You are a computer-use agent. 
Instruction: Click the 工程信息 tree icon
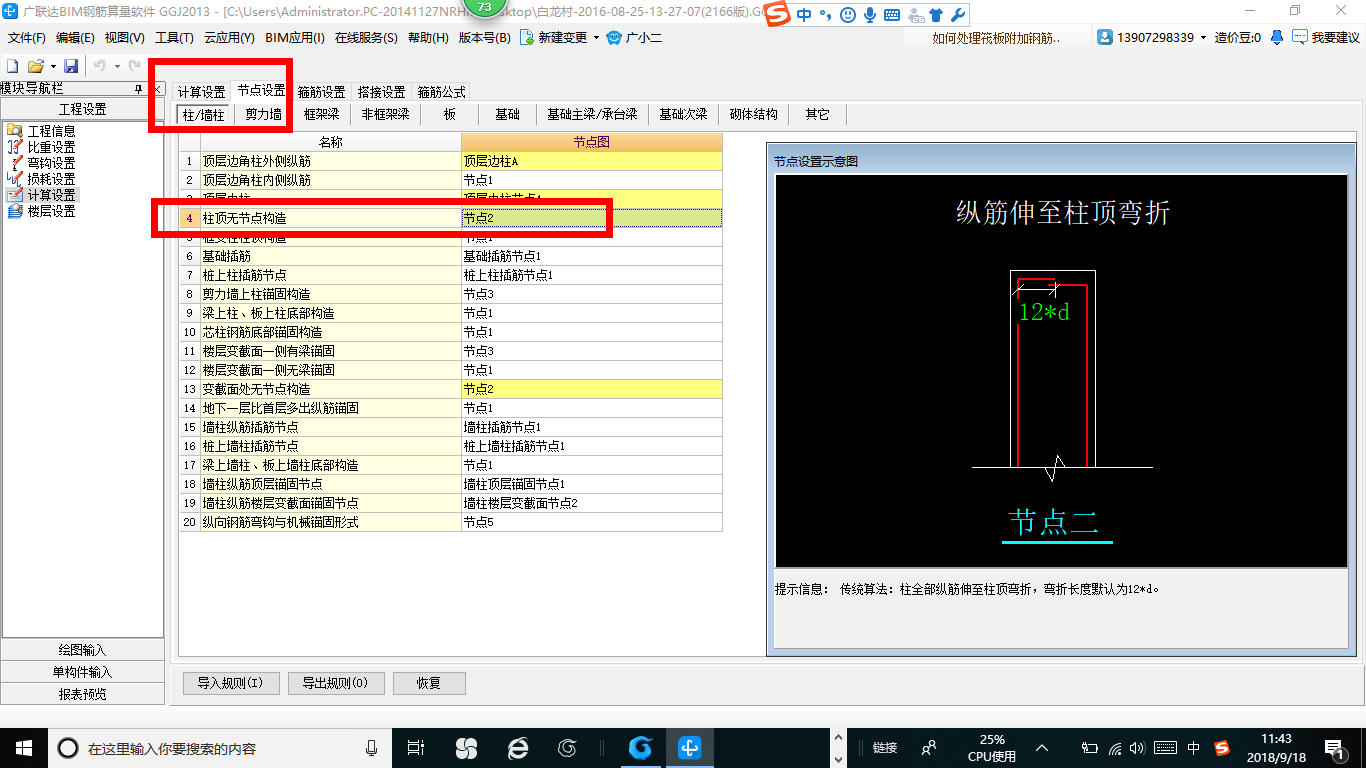tap(14, 131)
